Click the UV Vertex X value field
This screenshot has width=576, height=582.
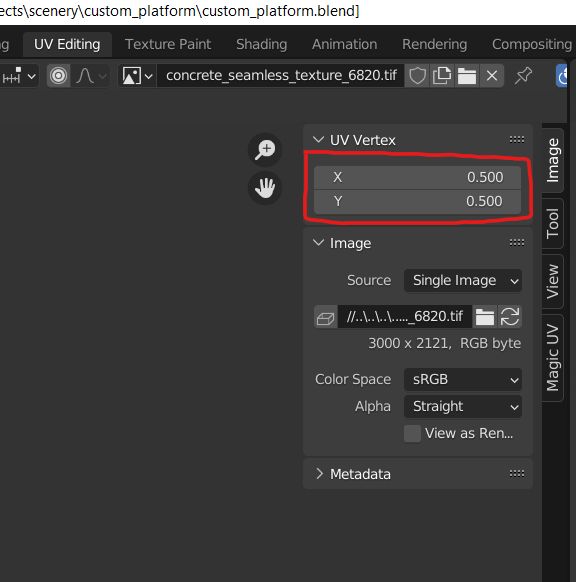[418, 177]
